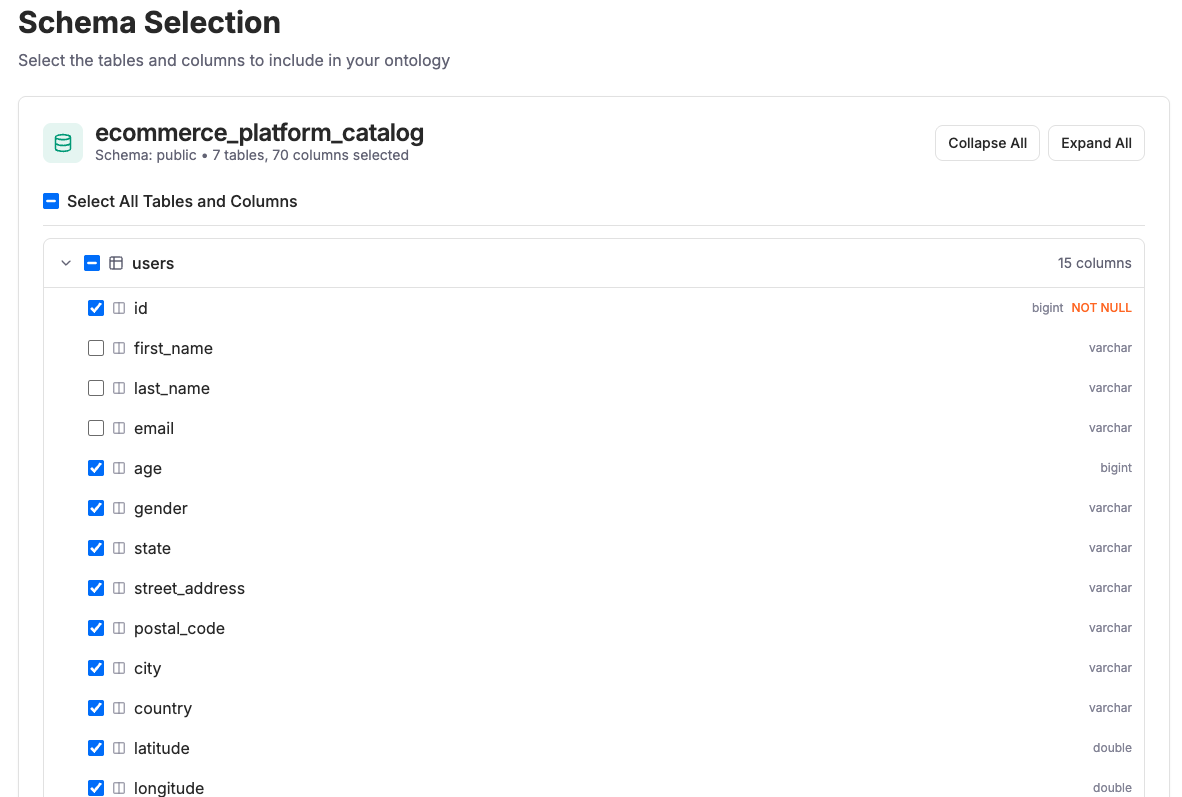This screenshot has height=797, width=1182.
Task: Click the Collapse All button
Action: pyautogui.click(x=987, y=143)
